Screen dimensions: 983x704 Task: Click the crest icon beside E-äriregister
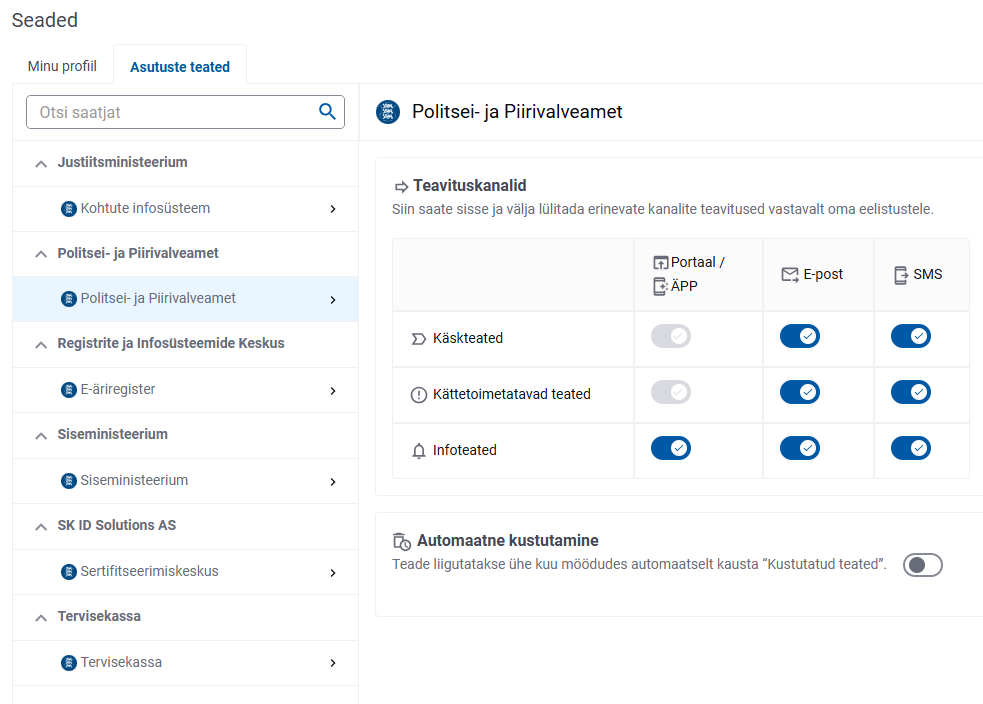tap(69, 390)
